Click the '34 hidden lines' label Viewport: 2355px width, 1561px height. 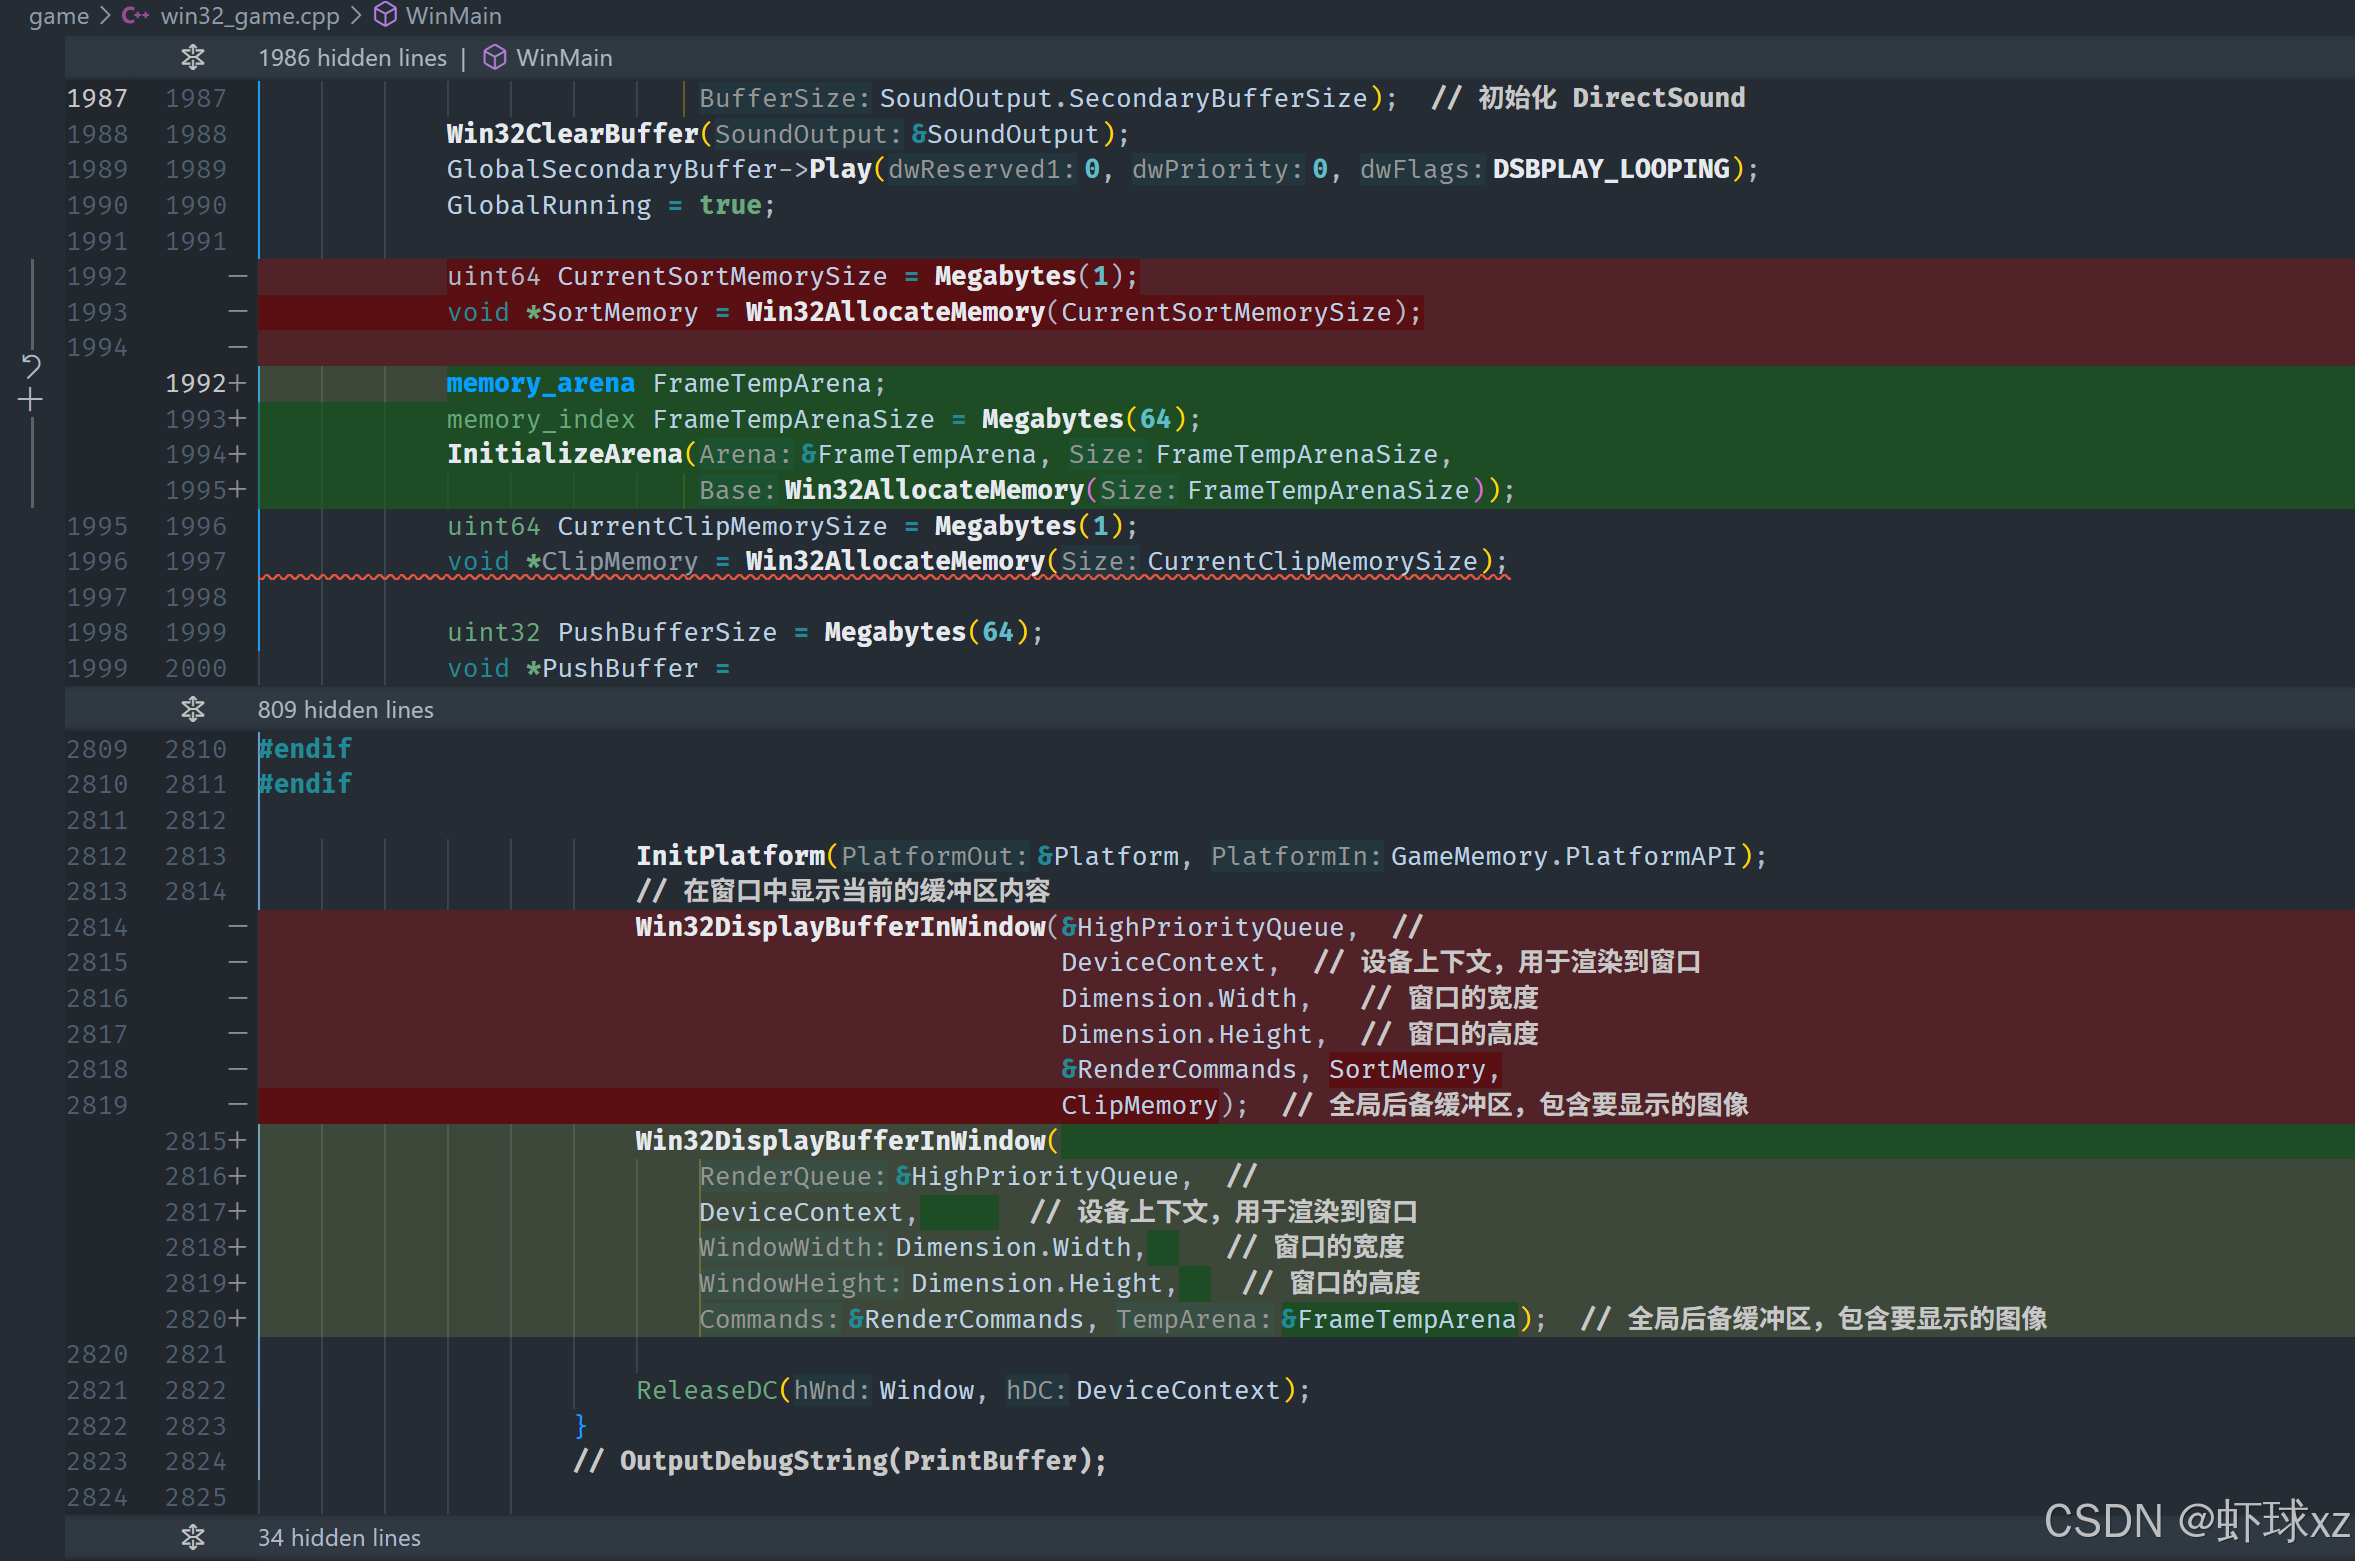(x=339, y=1537)
